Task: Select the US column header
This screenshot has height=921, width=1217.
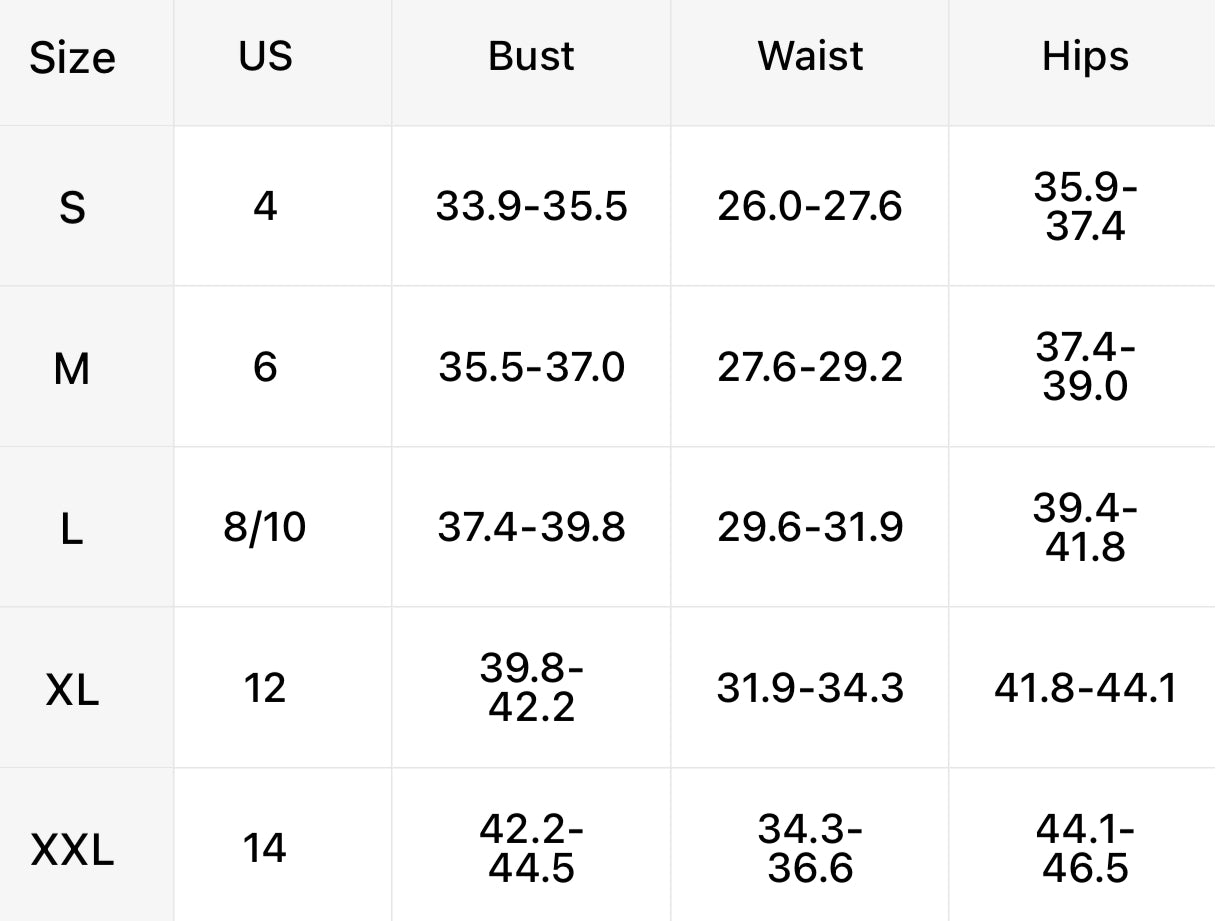Action: (x=265, y=56)
